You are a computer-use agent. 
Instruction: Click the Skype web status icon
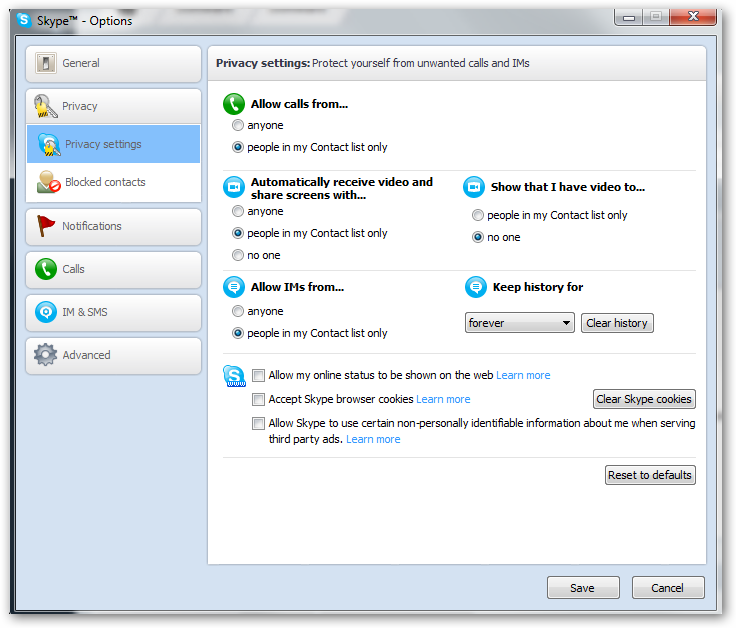[234, 376]
